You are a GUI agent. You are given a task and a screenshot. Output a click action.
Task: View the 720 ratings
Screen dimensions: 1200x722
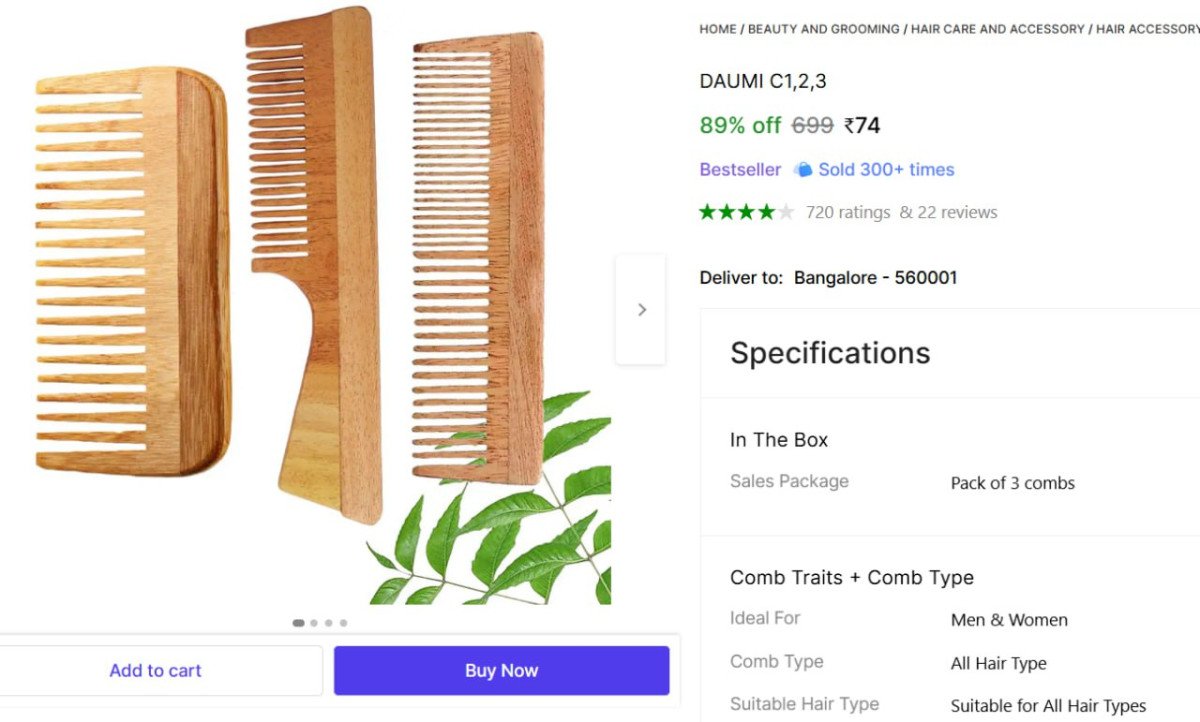(x=848, y=212)
